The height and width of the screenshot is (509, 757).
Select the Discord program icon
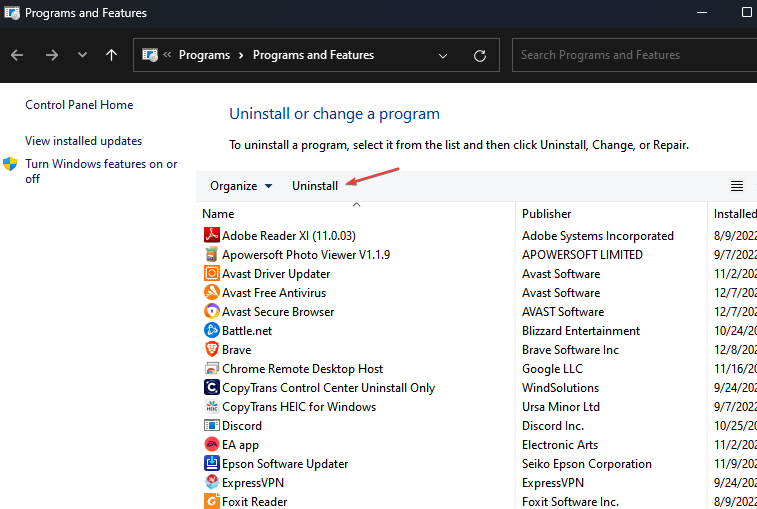[211, 425]
